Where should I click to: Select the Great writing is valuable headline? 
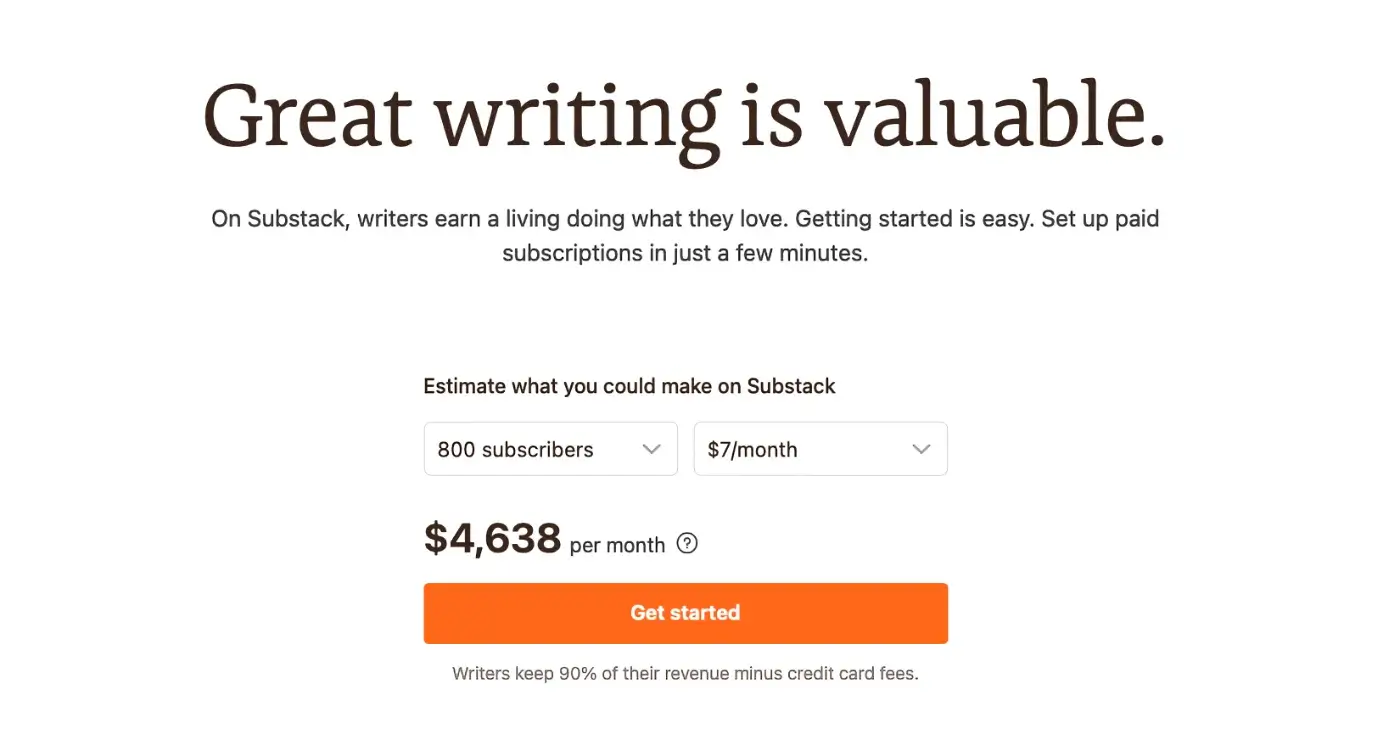[684, 113]
